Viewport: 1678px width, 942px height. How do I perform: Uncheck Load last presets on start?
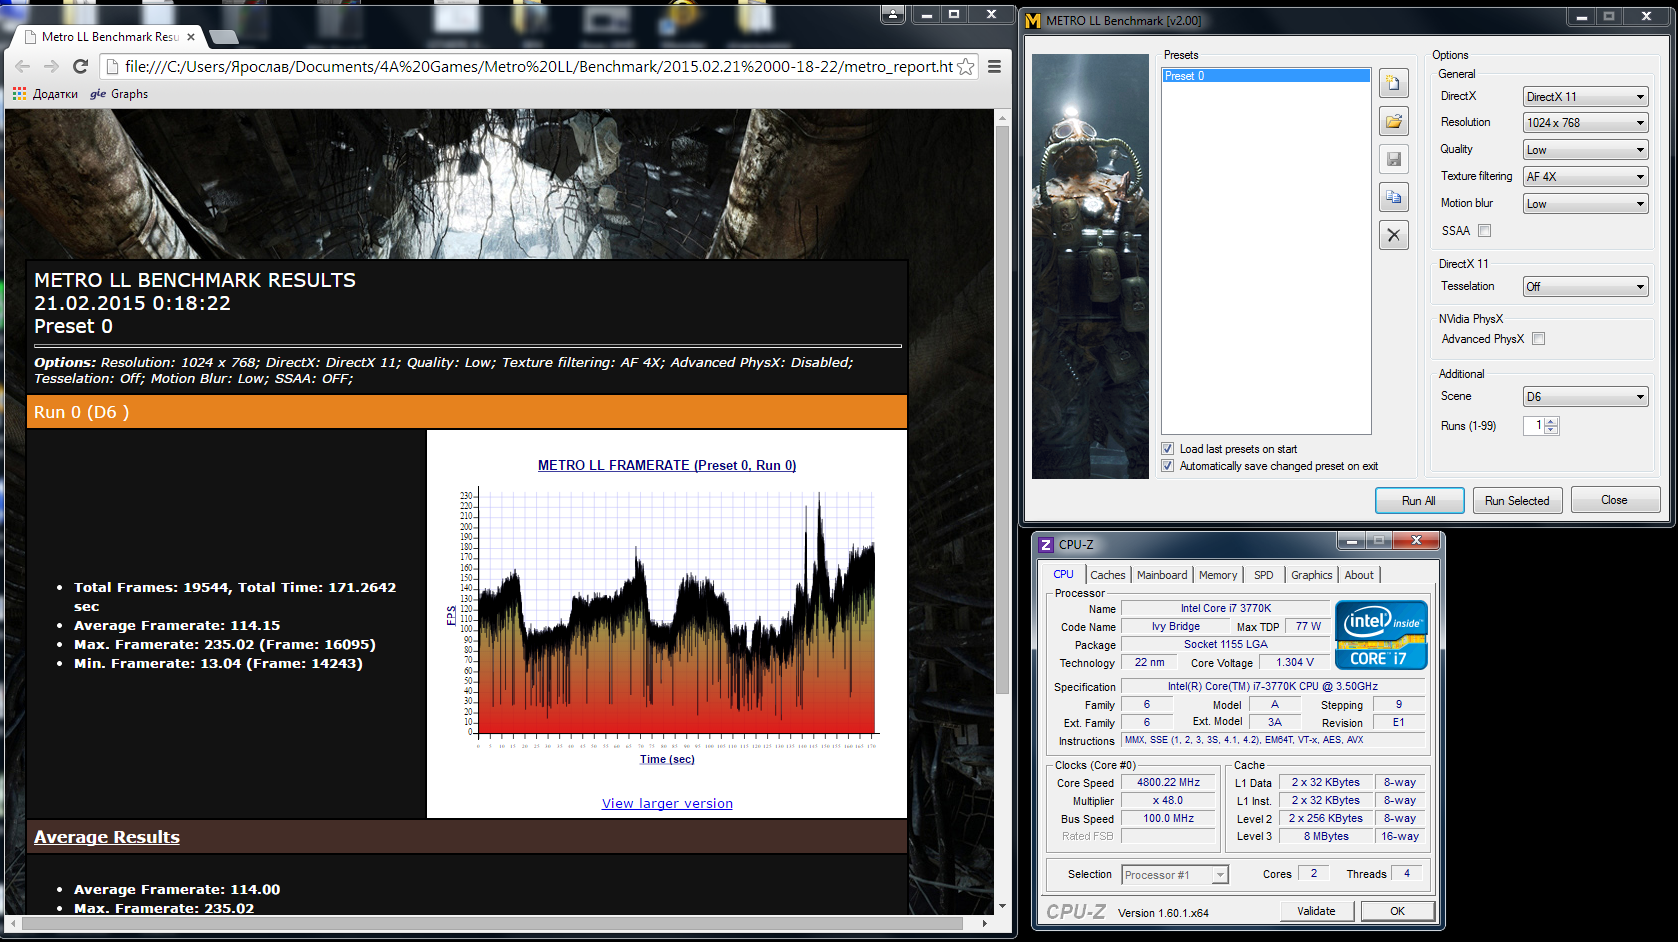coord(1167,449)
